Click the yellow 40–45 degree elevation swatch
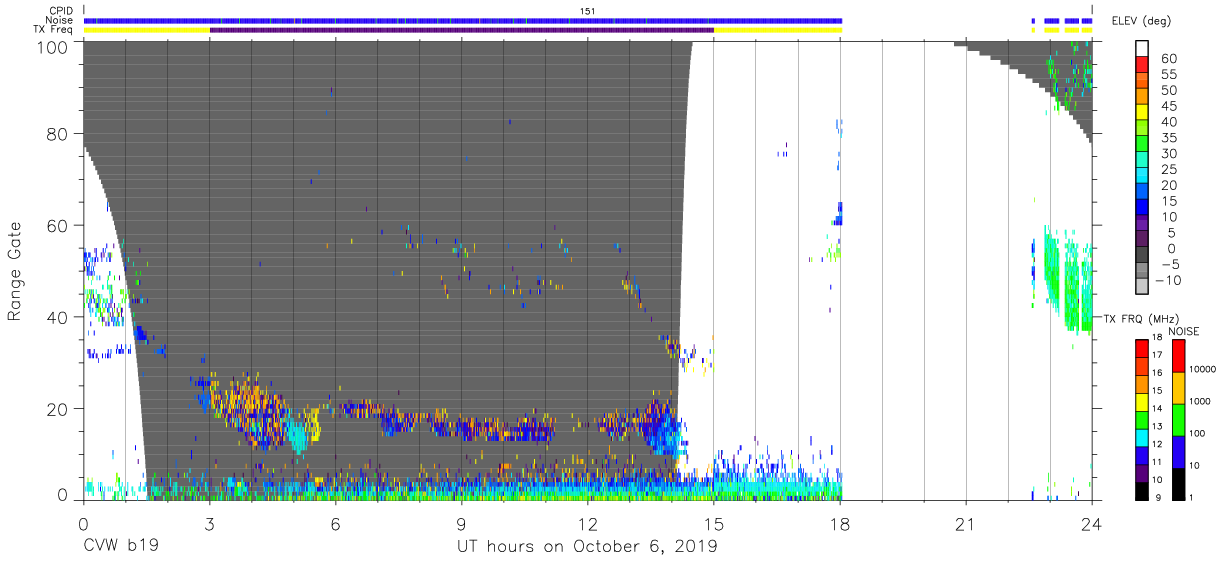1228x567 pixels. tap(1143, 113)
